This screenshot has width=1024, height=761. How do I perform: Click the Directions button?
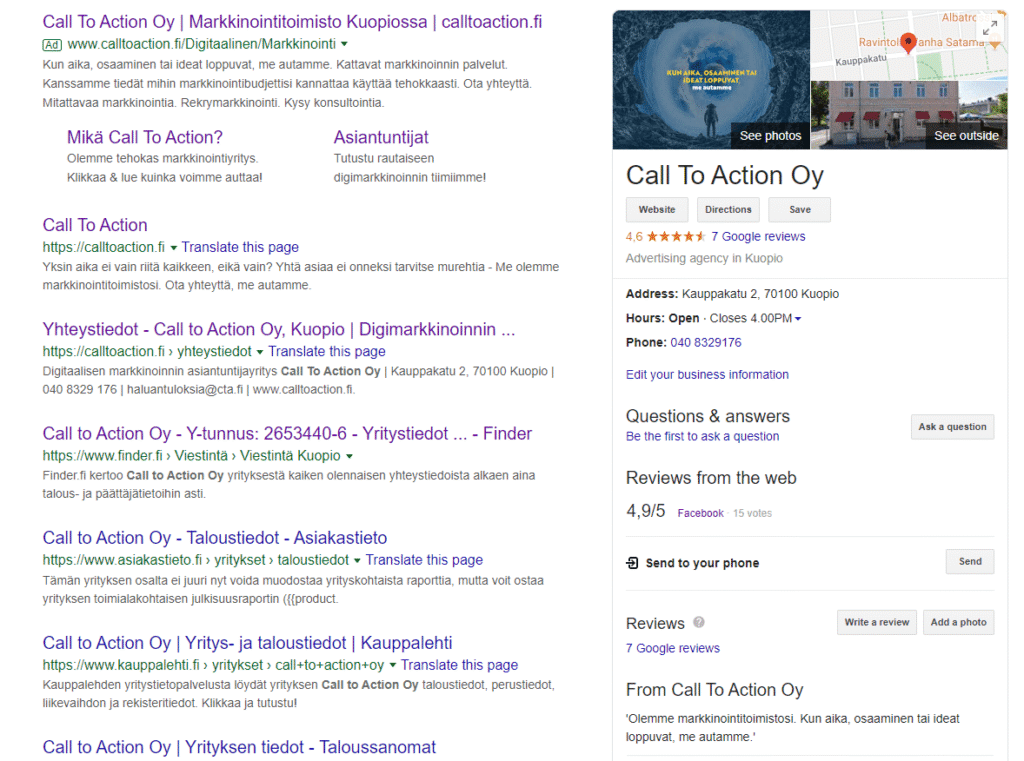tap(728, 210)
